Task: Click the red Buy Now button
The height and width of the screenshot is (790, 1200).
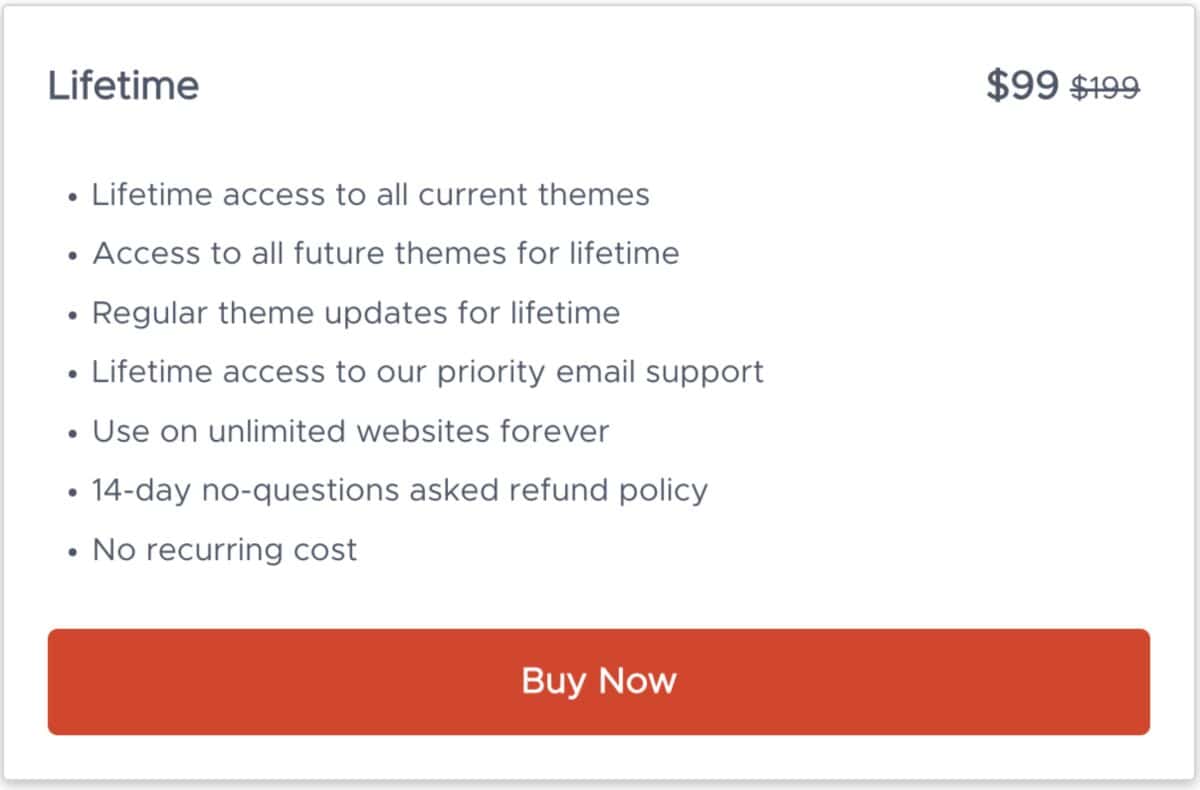Action: tap(598, 682)
